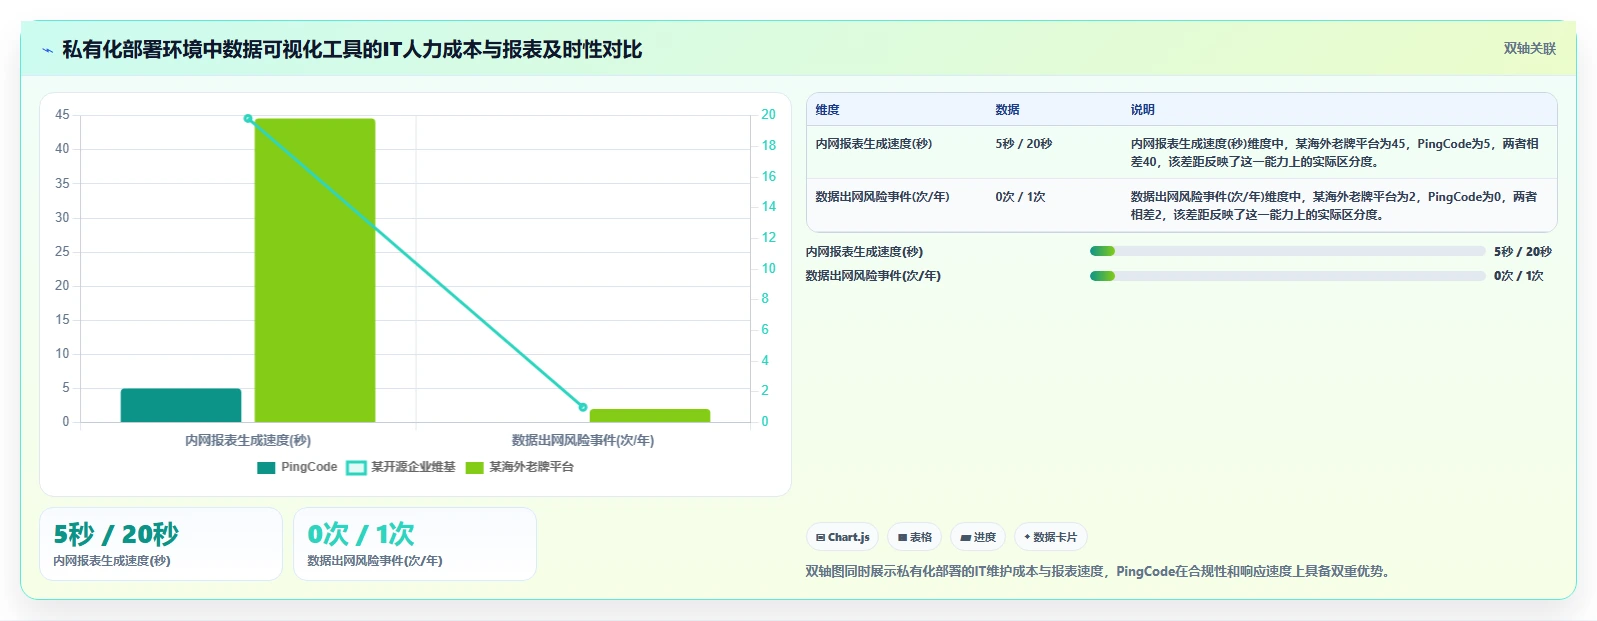Click the 某开源企业维基 legend label
The height and width of the screenshot is (621, 1597).
(413, 467)
